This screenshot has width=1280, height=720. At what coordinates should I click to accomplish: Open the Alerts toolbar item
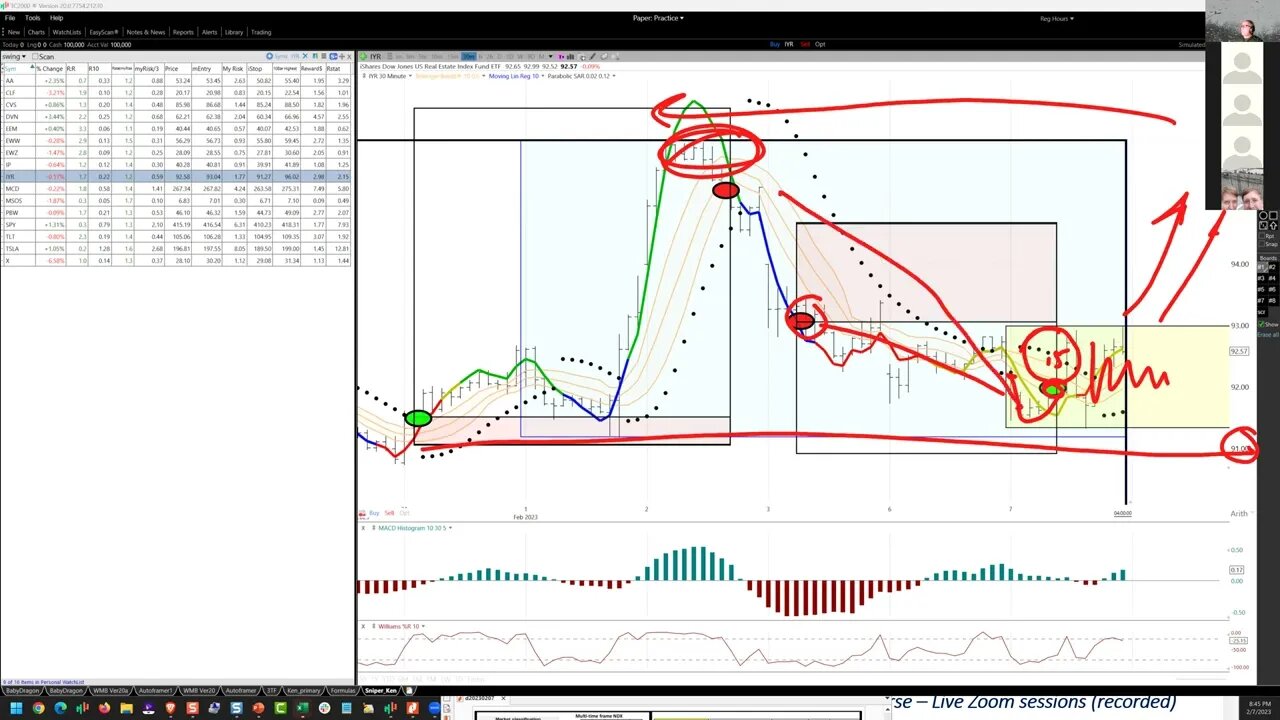pos(209,32)
